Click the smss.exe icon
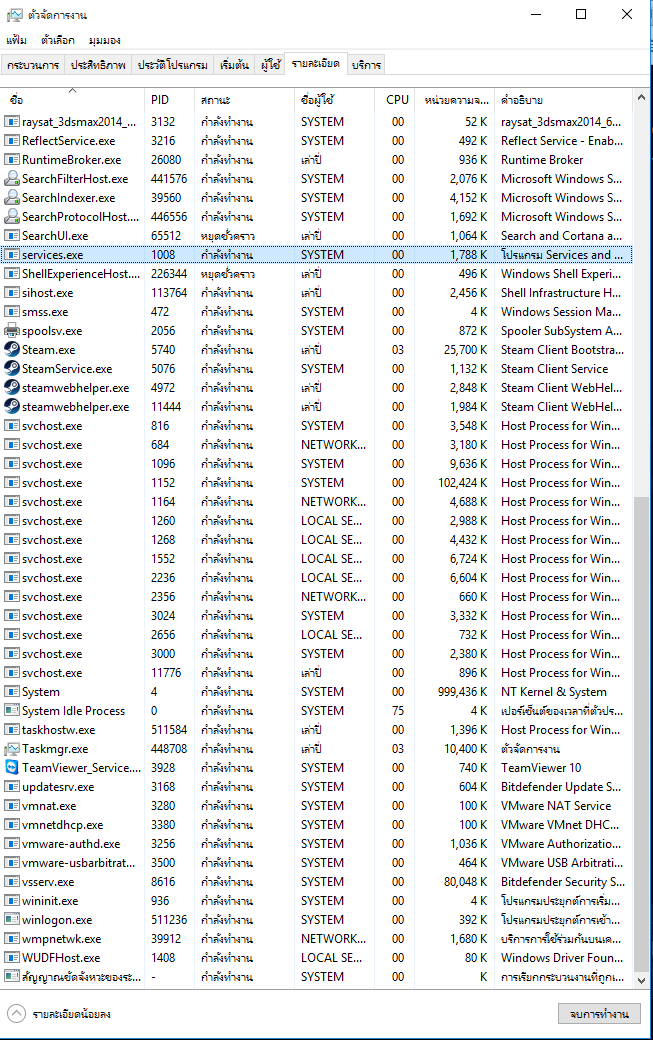Viewport: 653px width, 1040px height. click(12, 312)
